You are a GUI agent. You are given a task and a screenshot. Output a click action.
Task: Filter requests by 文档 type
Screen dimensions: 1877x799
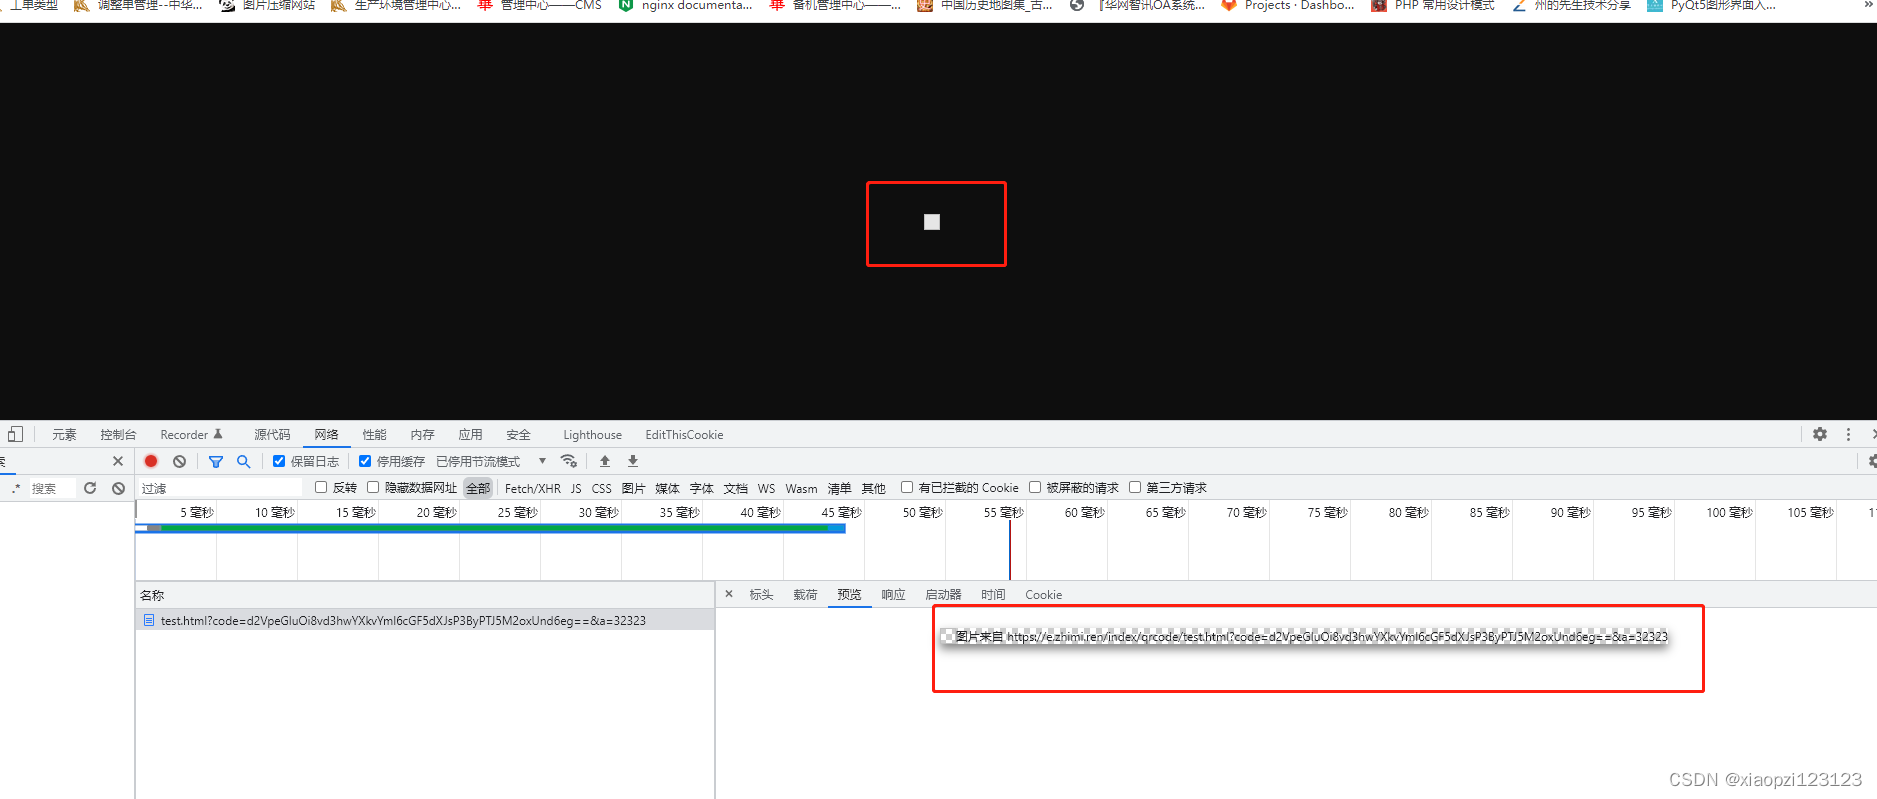[x=735, y=488]
